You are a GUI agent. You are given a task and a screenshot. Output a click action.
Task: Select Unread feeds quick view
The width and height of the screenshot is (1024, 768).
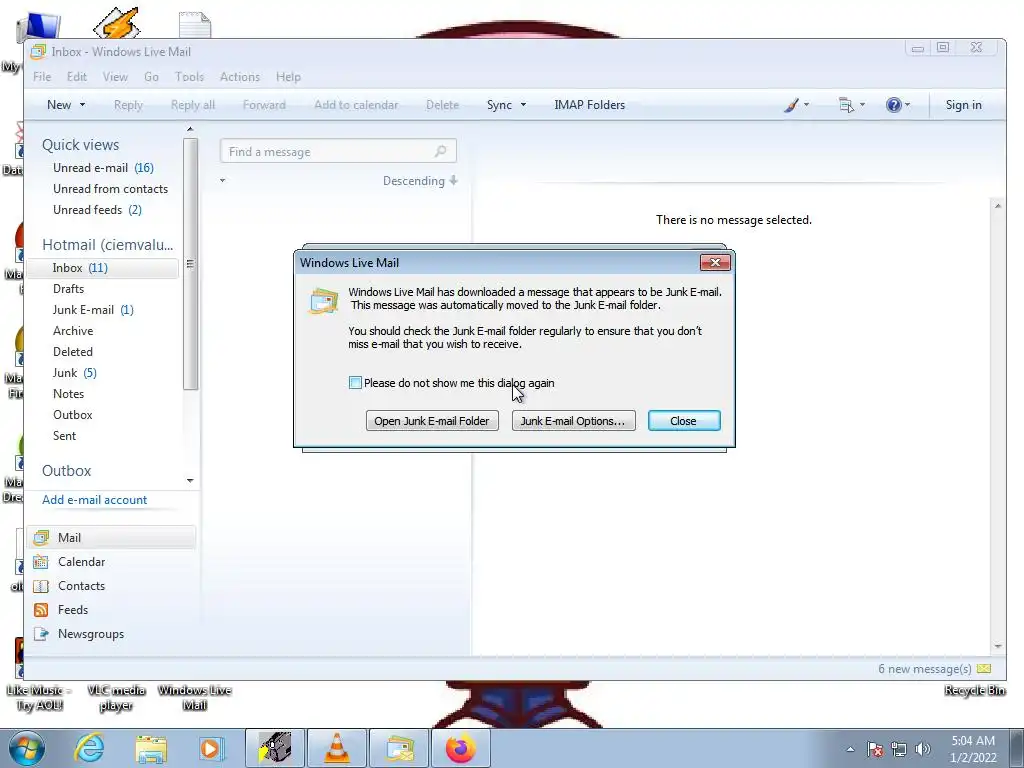point(97,210)
